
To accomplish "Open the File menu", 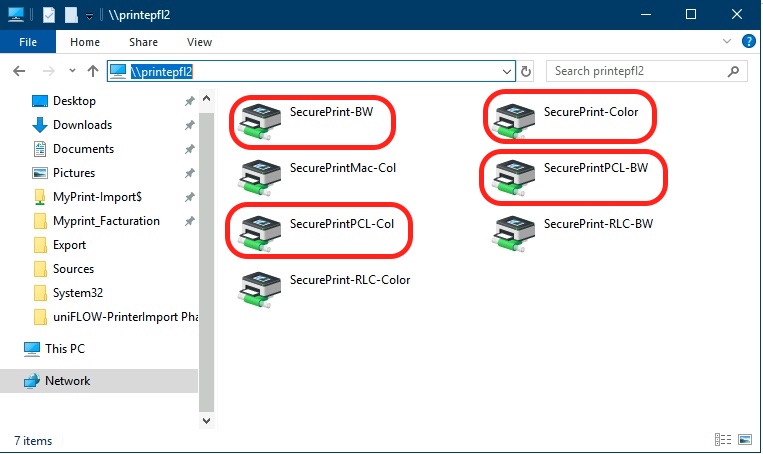I will pos(28,42).
